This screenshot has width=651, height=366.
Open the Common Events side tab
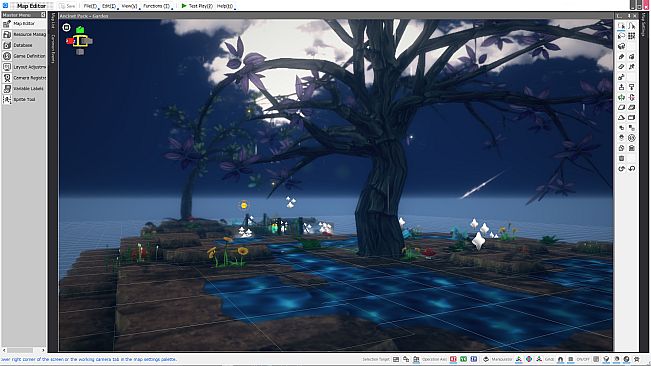(x=53, y=49)
